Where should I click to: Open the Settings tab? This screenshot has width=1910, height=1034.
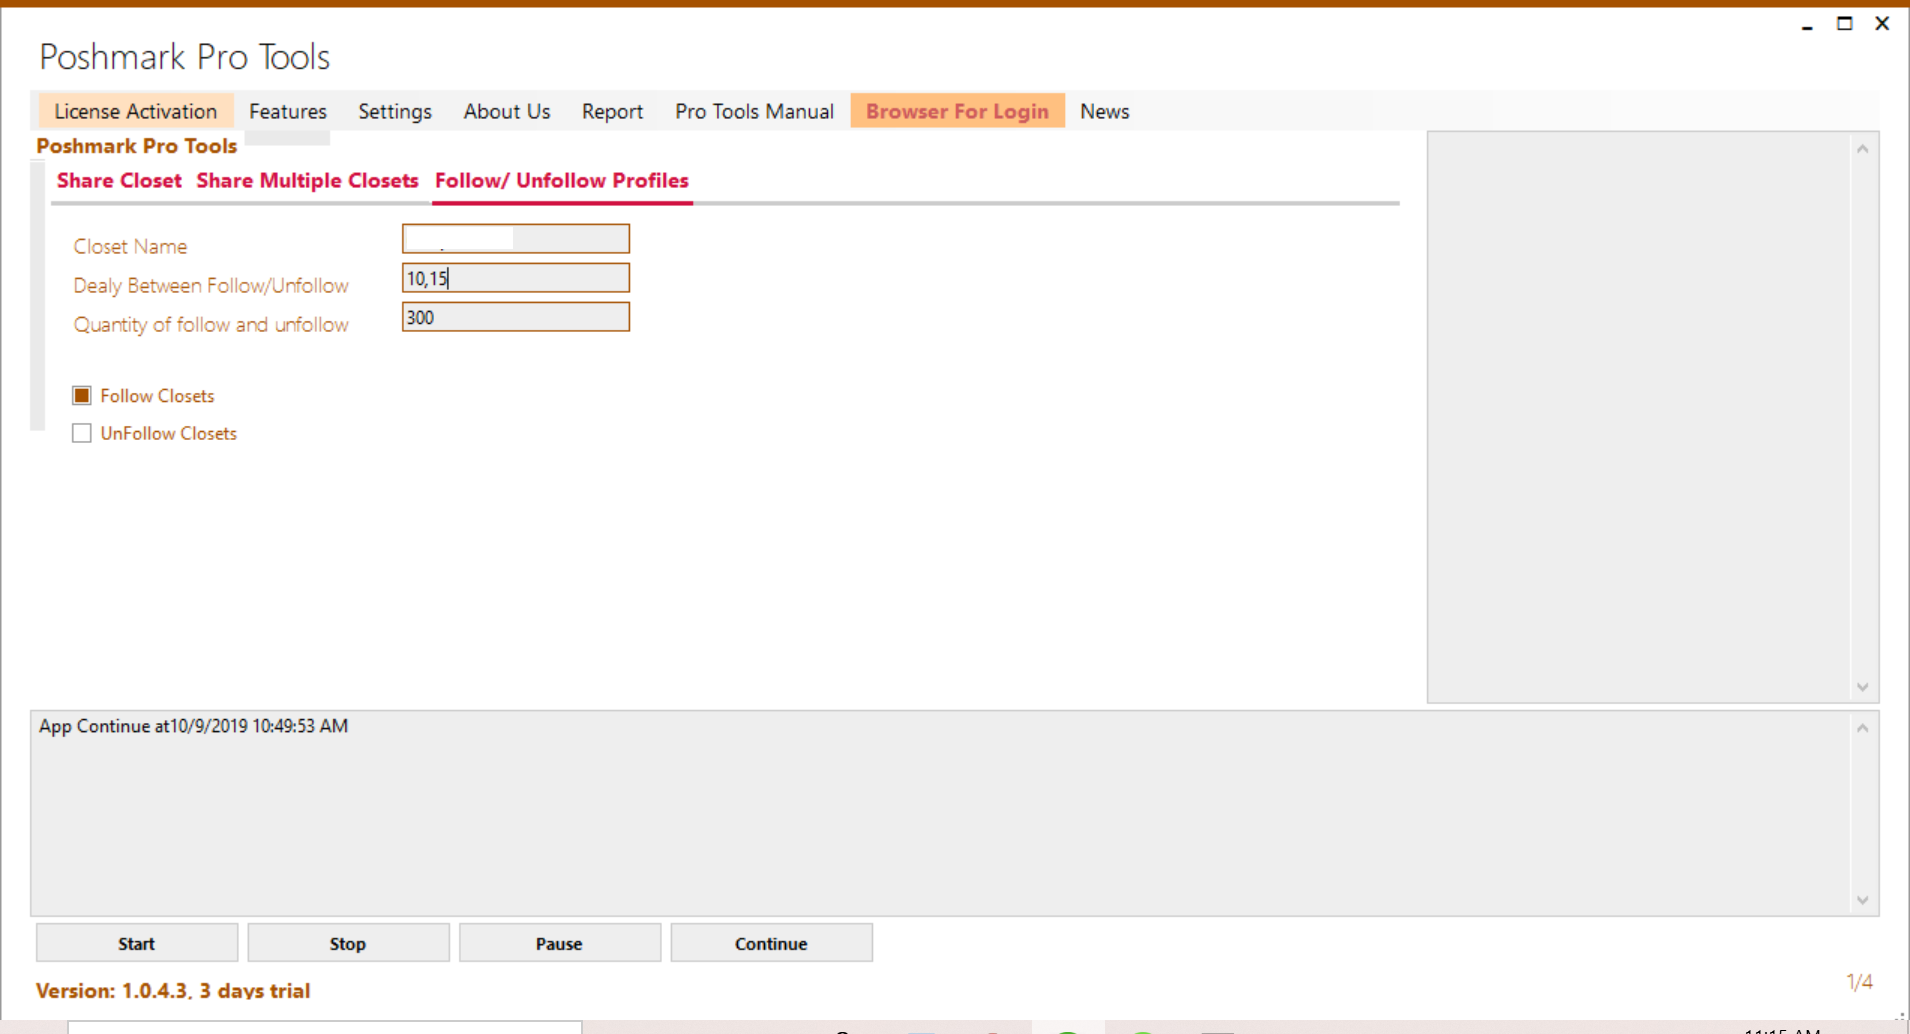(395, 111)
